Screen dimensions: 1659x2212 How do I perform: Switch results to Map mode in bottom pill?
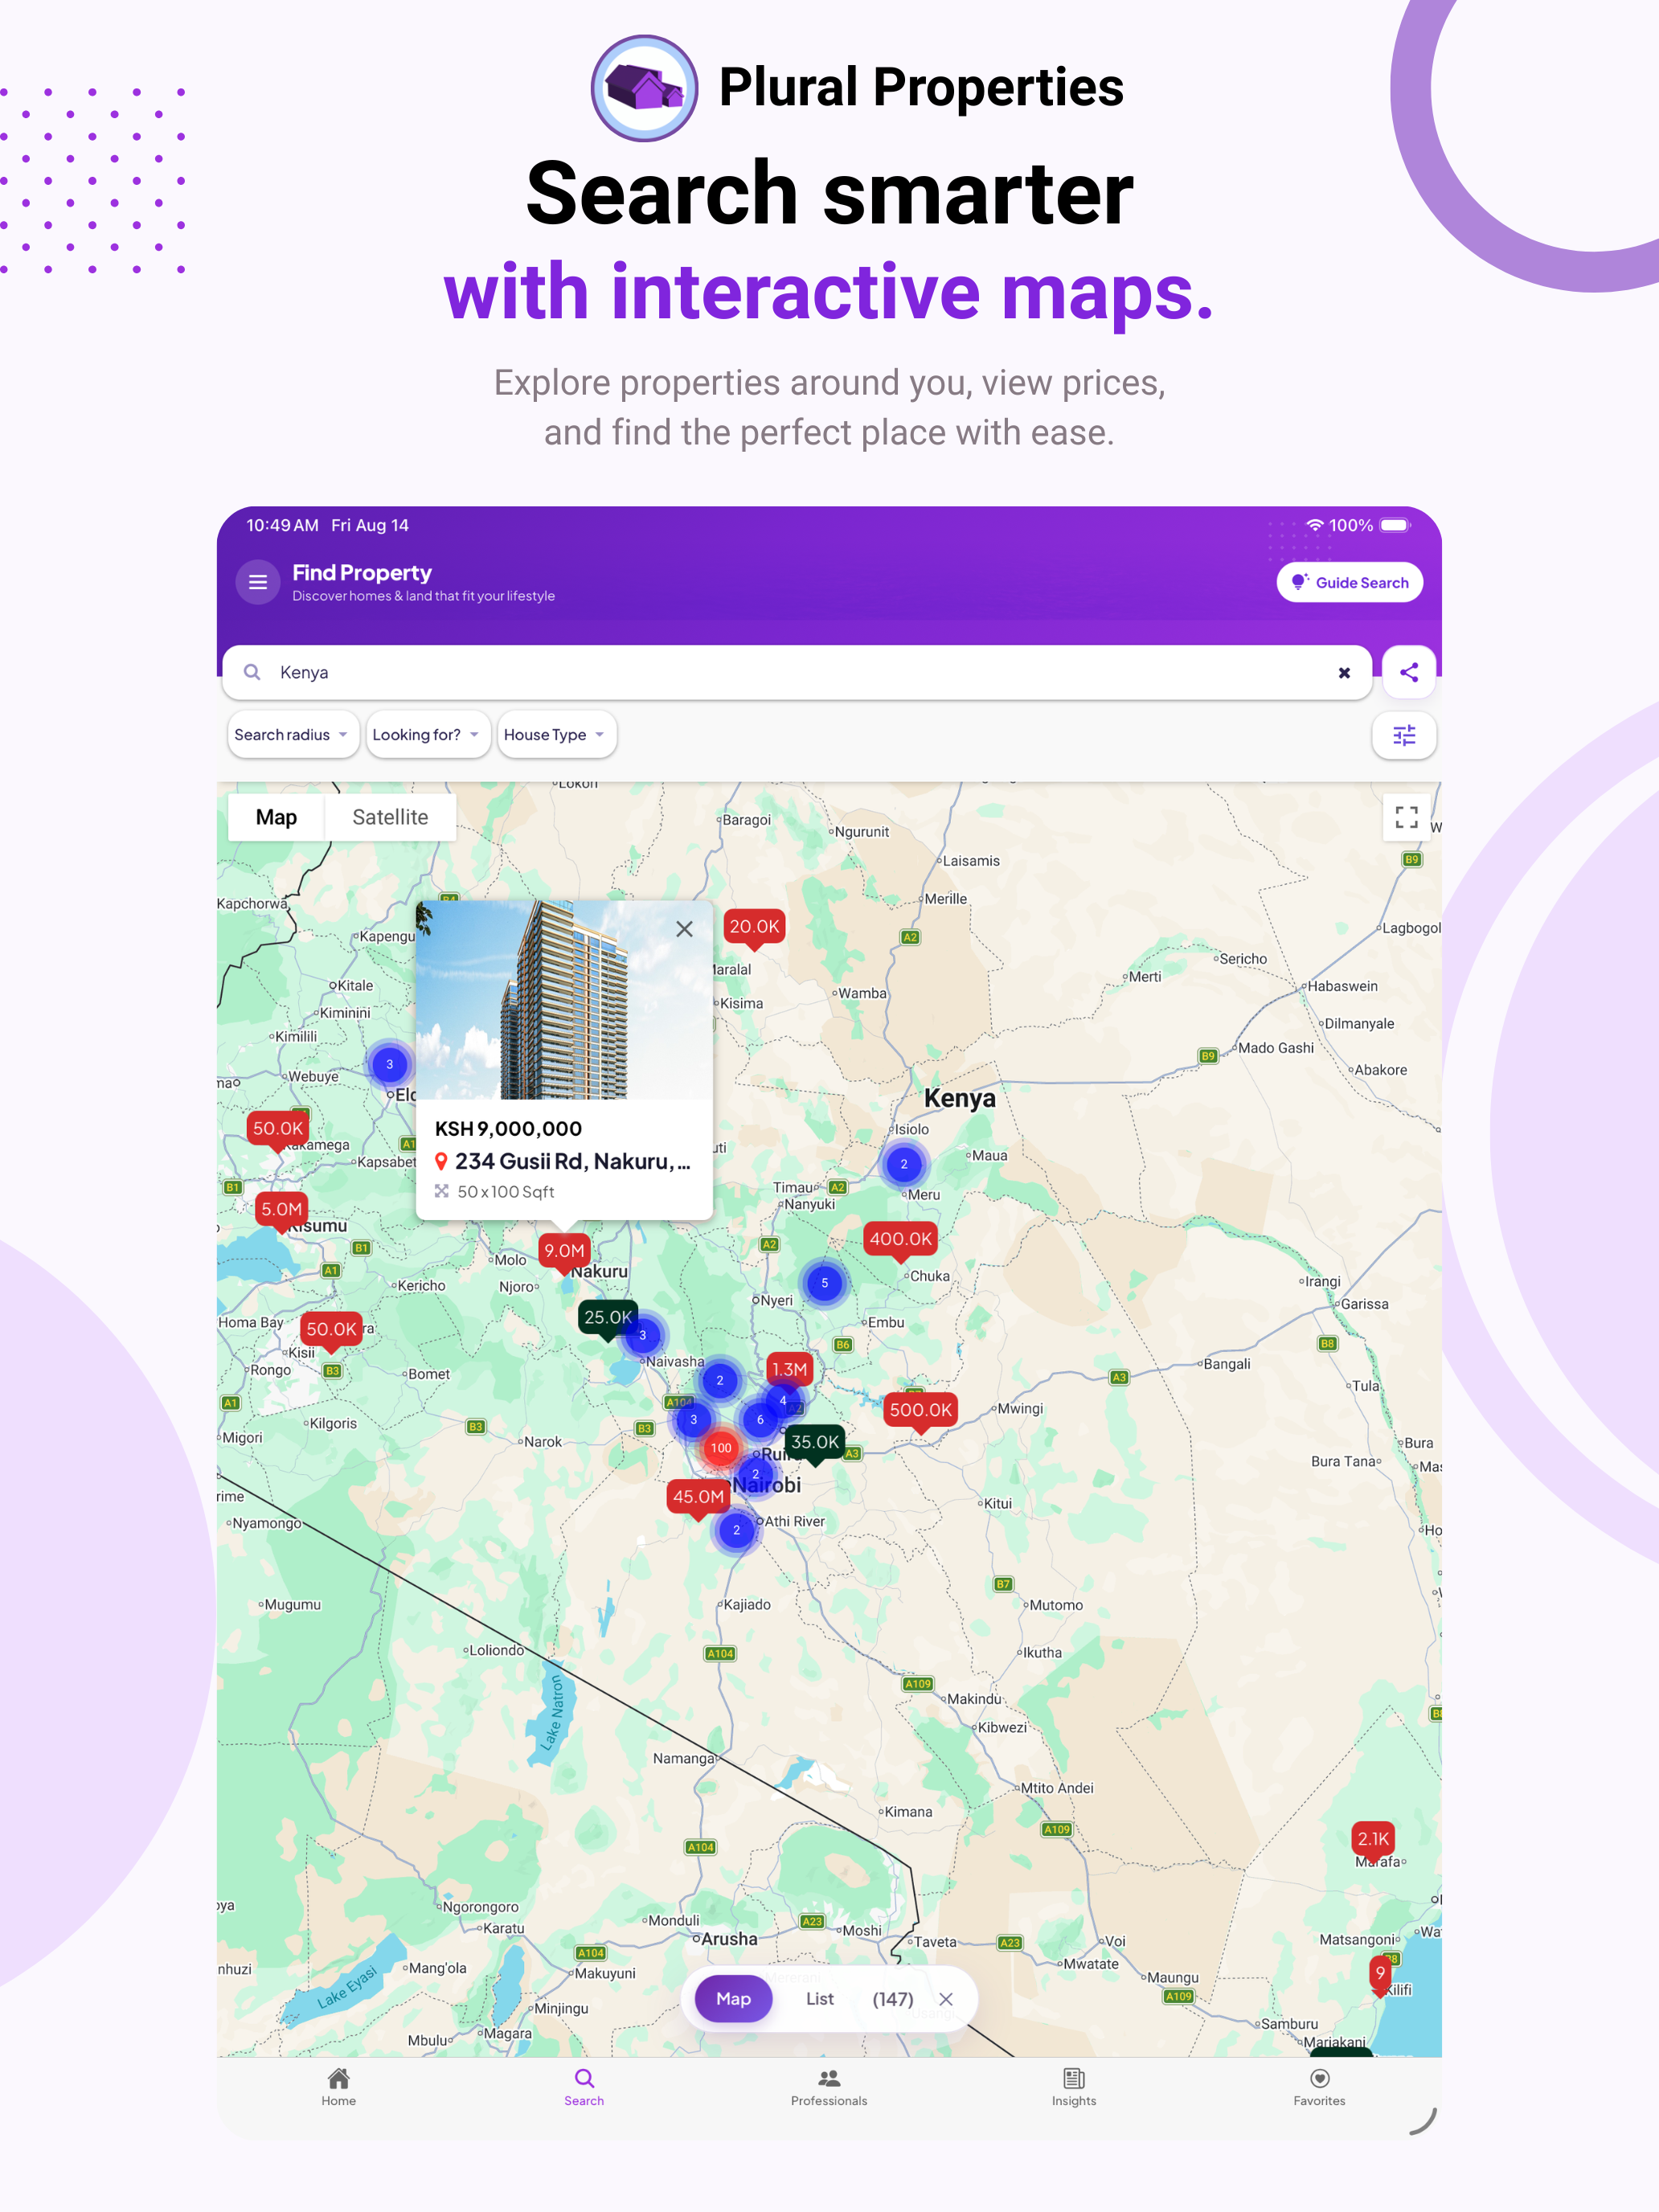click(x=733, y=1999)
